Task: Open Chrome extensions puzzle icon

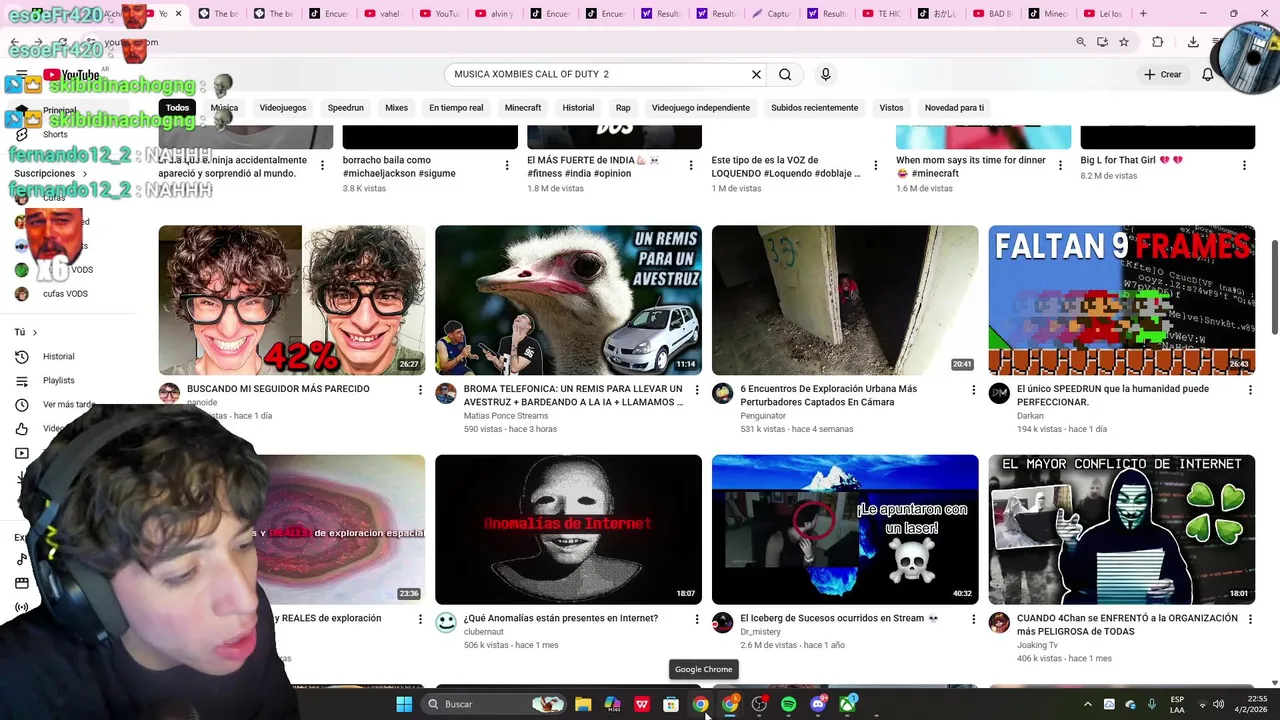Action: tap(1157, 42)
